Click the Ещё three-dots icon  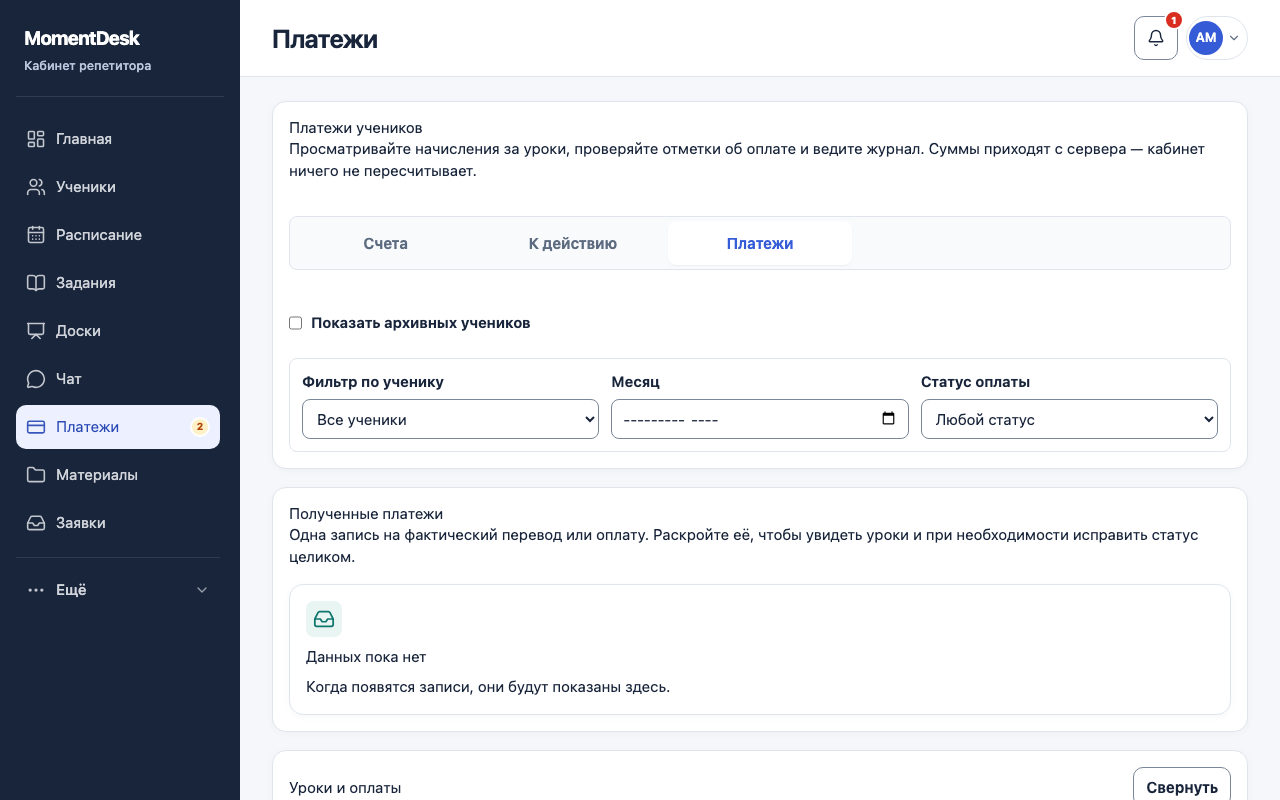click(36, 590)
